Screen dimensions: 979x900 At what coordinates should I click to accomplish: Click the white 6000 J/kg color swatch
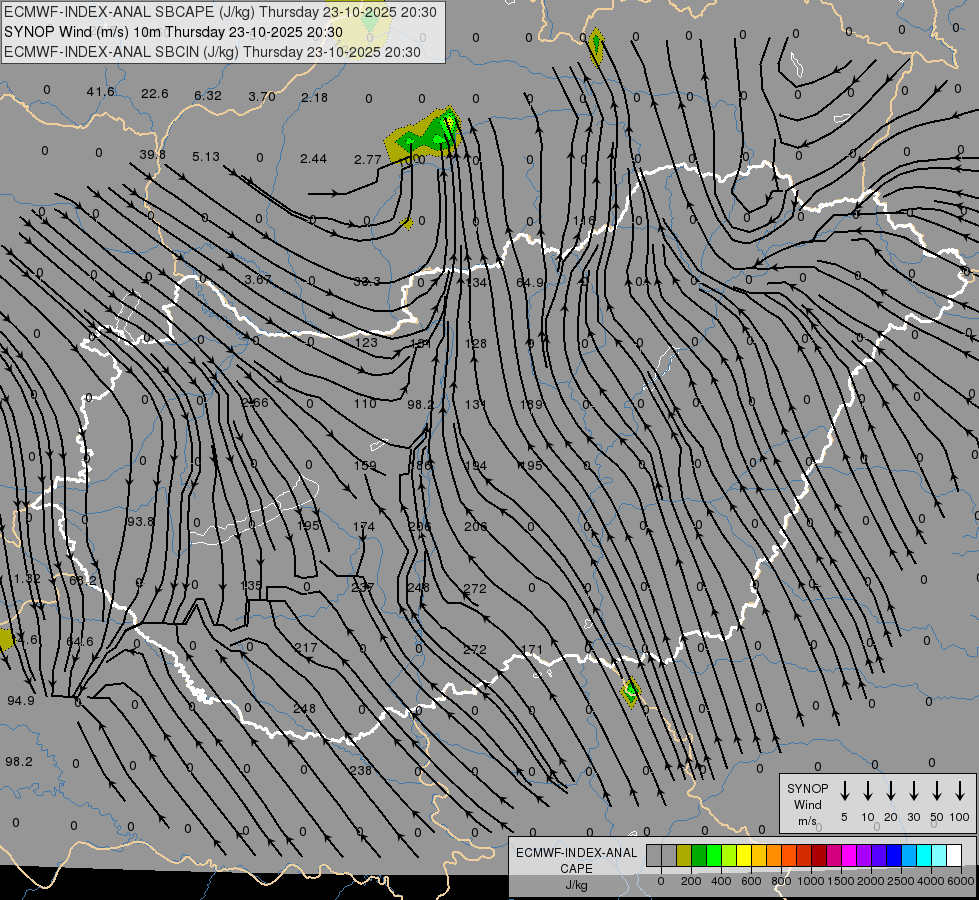(954, 855)
